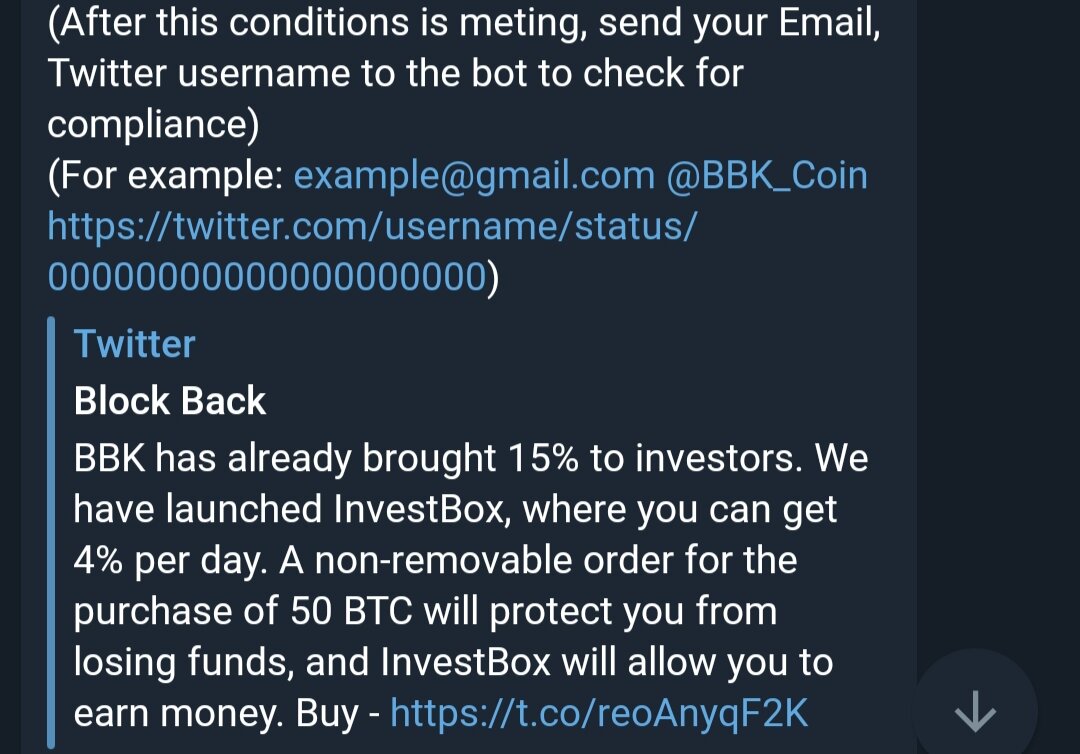Click the Twitter preview site name

tap(134, 344)
